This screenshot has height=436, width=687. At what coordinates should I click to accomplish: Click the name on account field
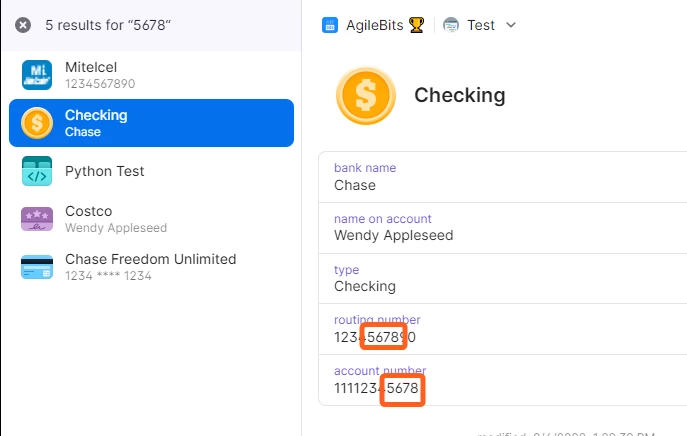pos(503,228)
